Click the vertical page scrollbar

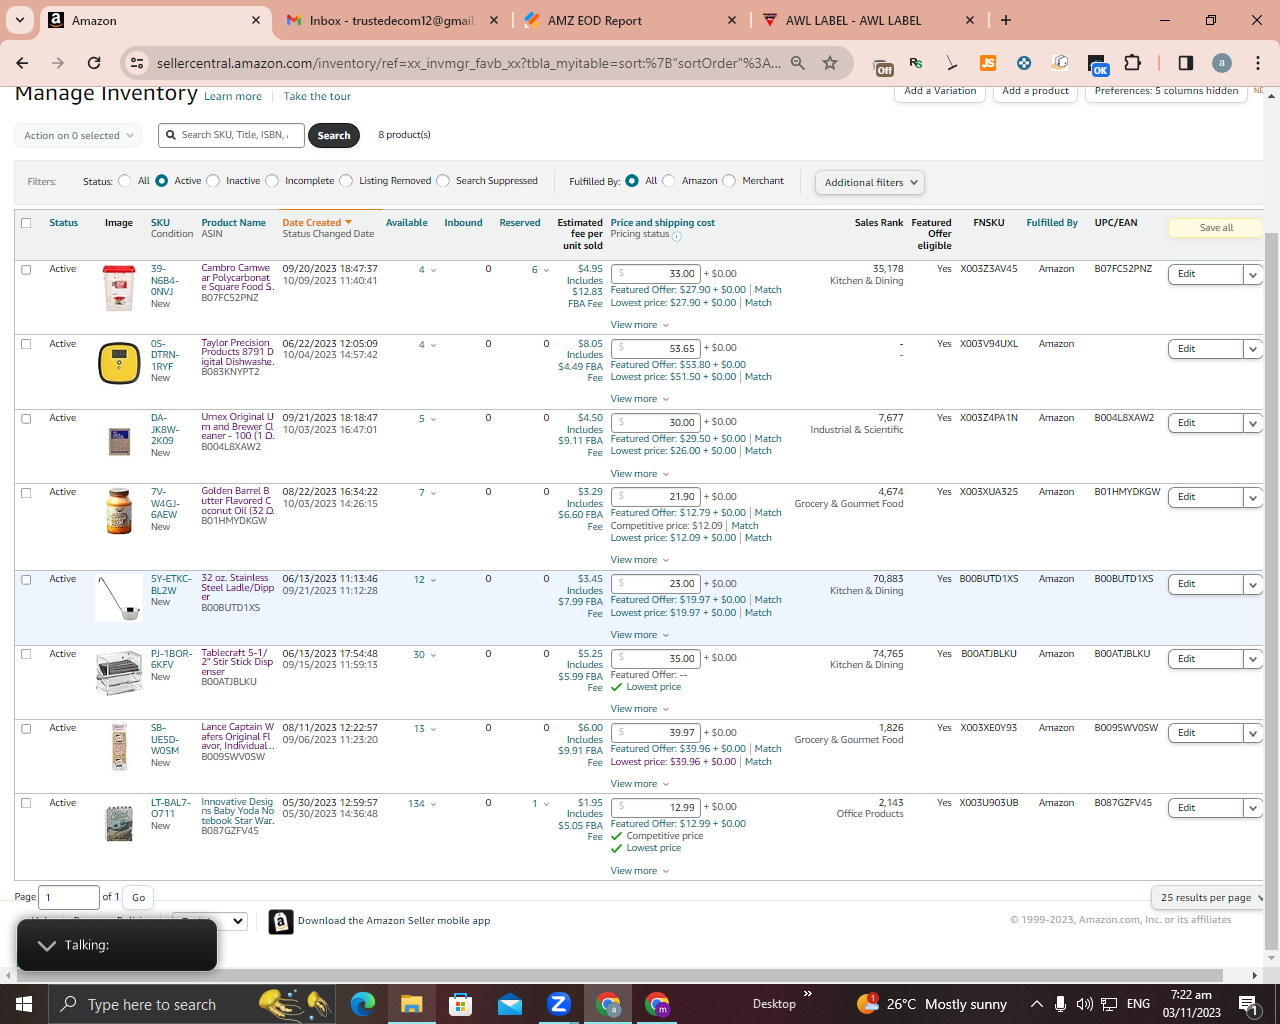click(x=1272, y=590)
